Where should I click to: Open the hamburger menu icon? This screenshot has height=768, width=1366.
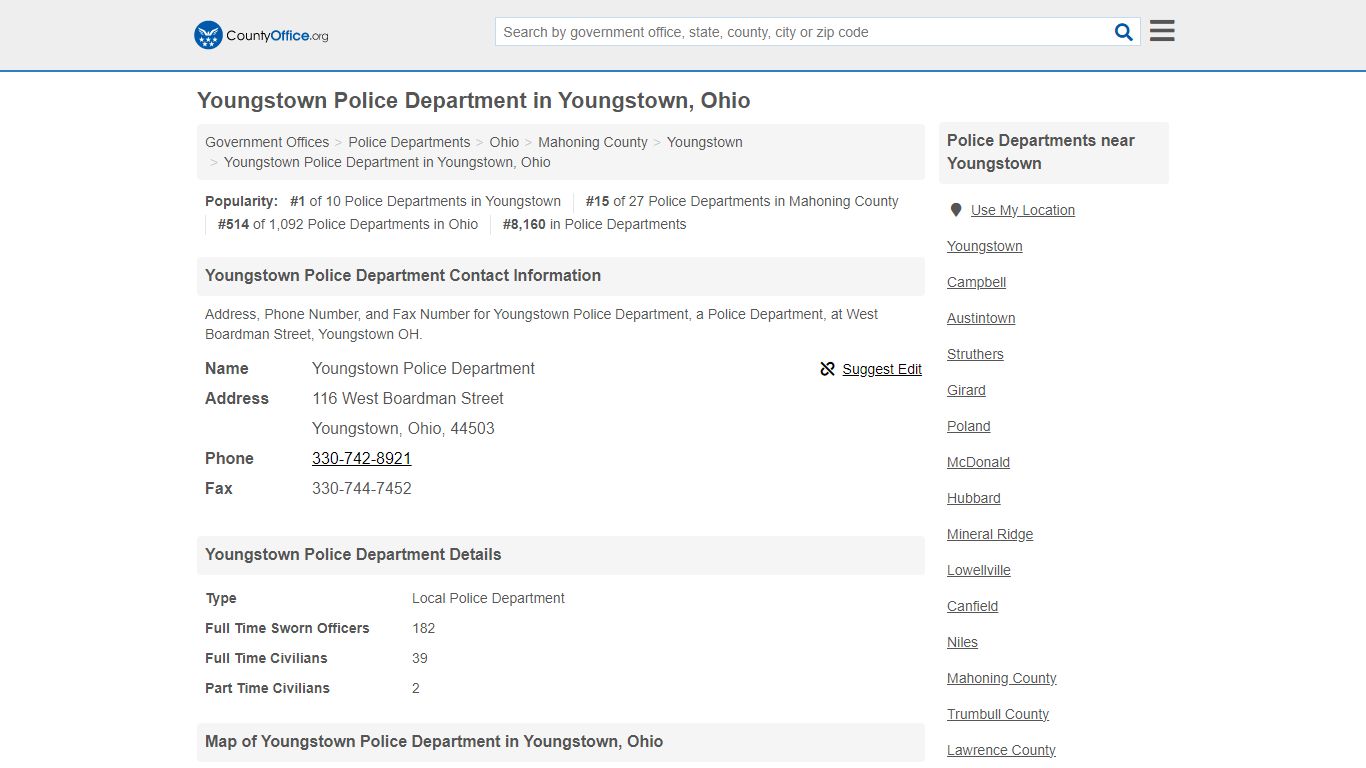click(x=1162, y=31)
